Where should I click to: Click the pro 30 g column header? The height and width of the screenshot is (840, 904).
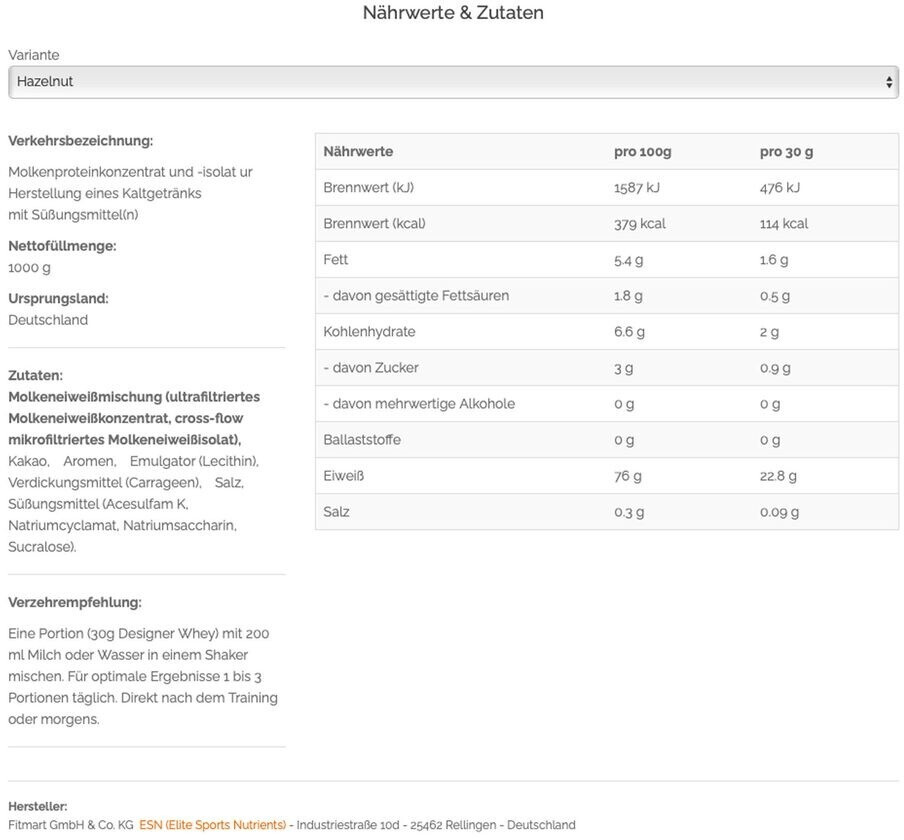(x=786, y=152)
